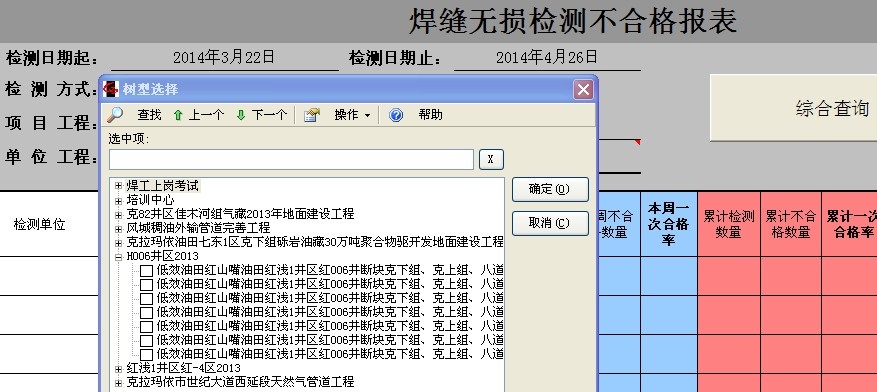The width and height of the screenshot is (877, 392).
Task: Cancel with the 取消(C) button
Action: pyautogui.click(x=550, y=223)
